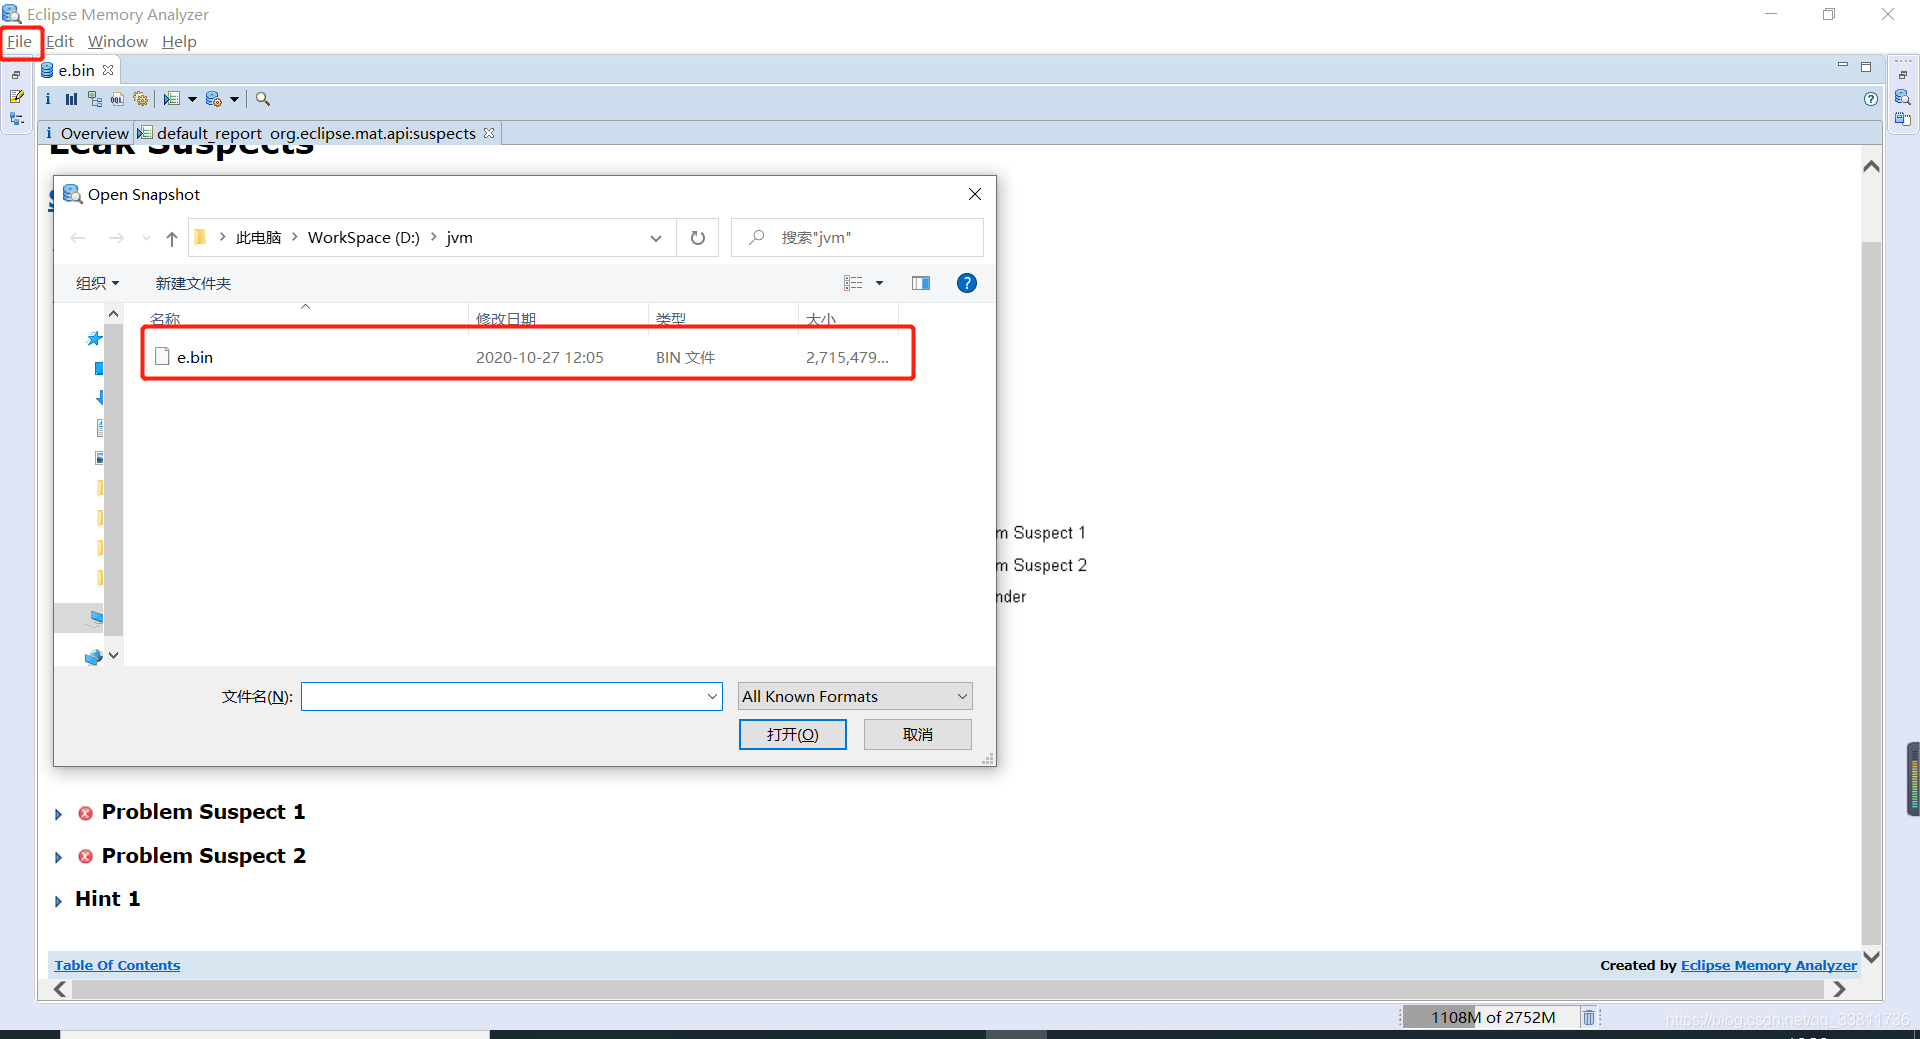Open the view options dropdown arrow
Viewport: 1920px width, 1039px height.
880,283
